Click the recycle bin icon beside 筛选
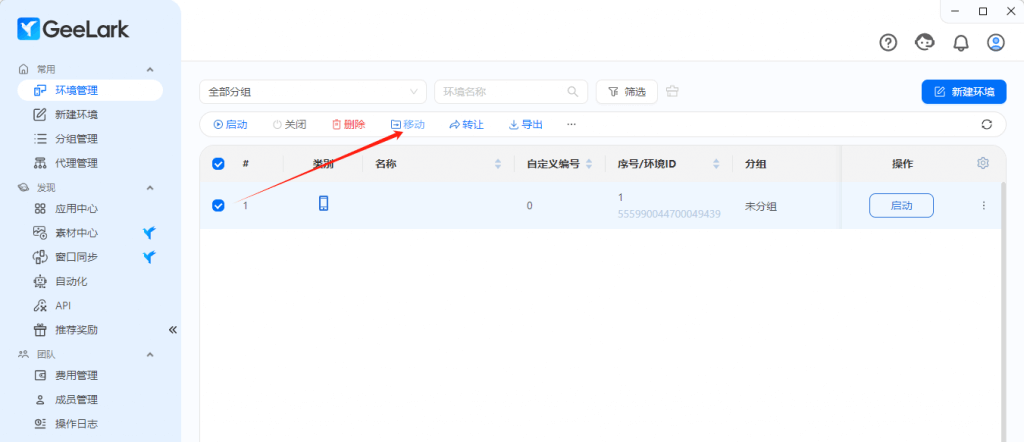Screen dimensions: 1024x442 click(672, 92)
